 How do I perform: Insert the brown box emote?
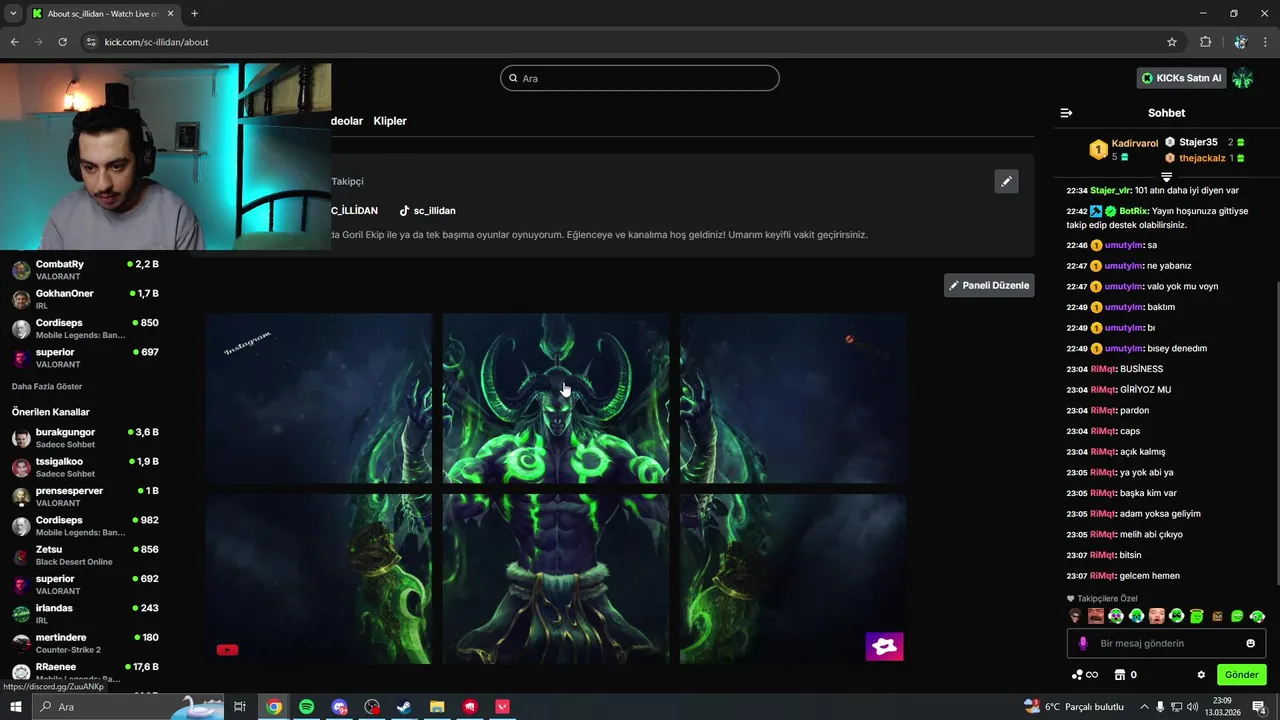coord(1217,616)
